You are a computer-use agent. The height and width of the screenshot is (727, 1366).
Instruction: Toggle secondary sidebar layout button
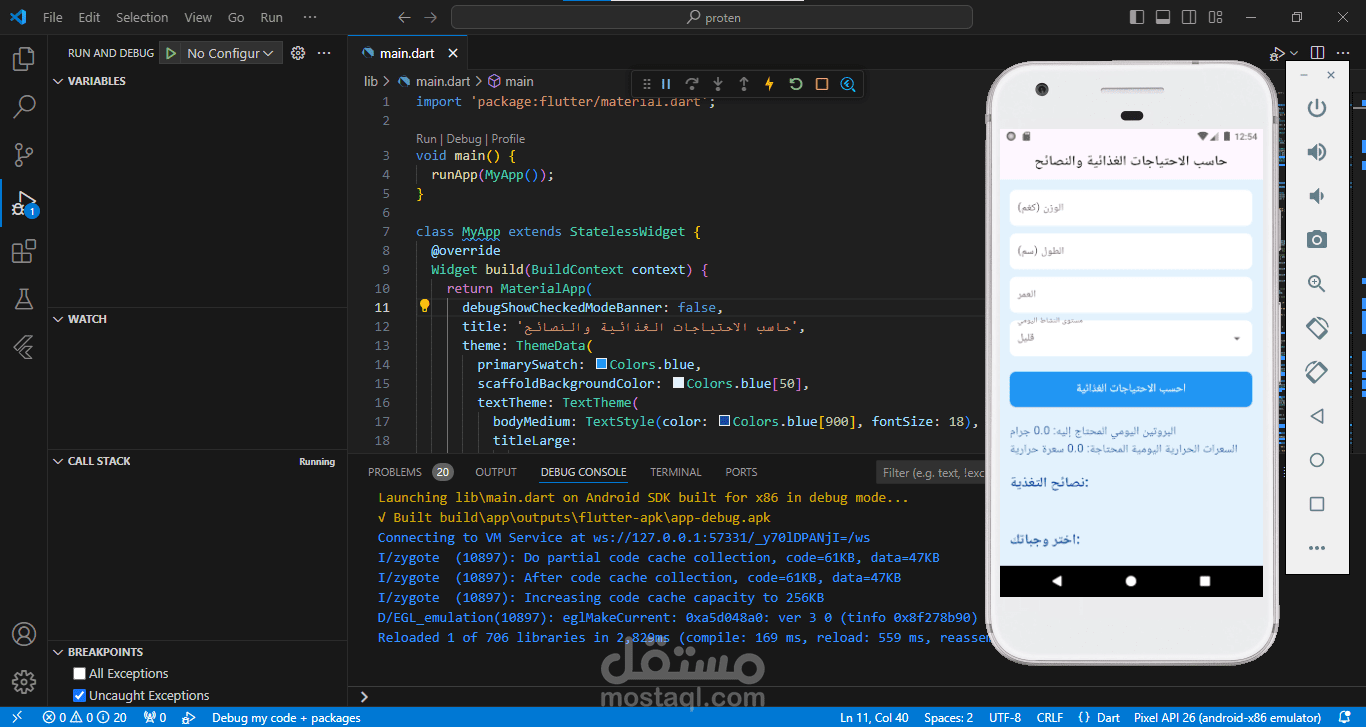pos(1189,17)
